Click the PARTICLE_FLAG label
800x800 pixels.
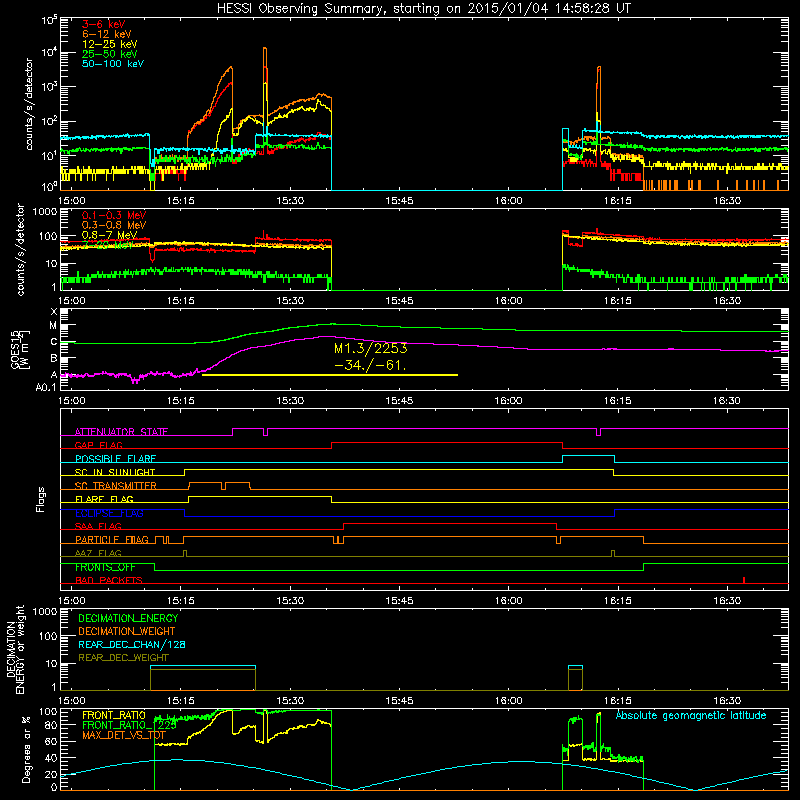(112, 539)
